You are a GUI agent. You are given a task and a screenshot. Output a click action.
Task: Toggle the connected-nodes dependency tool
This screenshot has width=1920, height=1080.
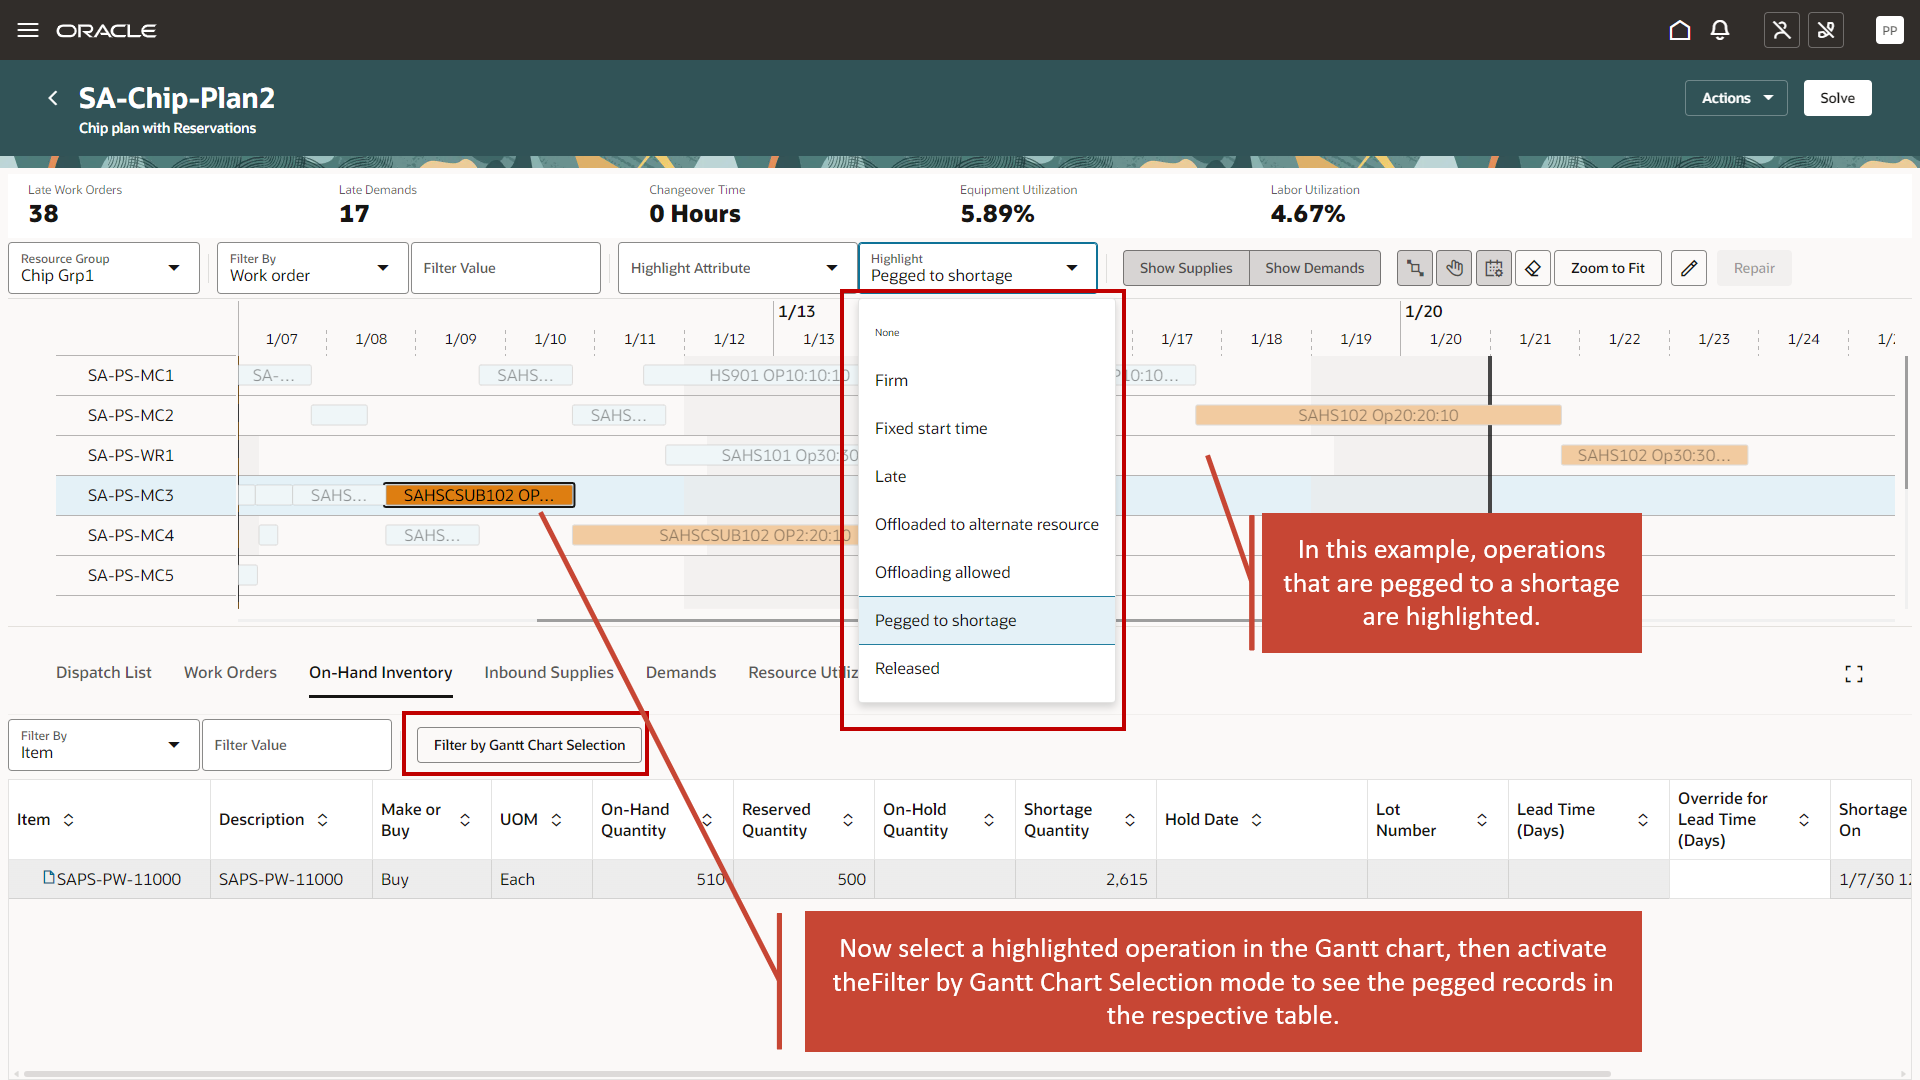1414,268
